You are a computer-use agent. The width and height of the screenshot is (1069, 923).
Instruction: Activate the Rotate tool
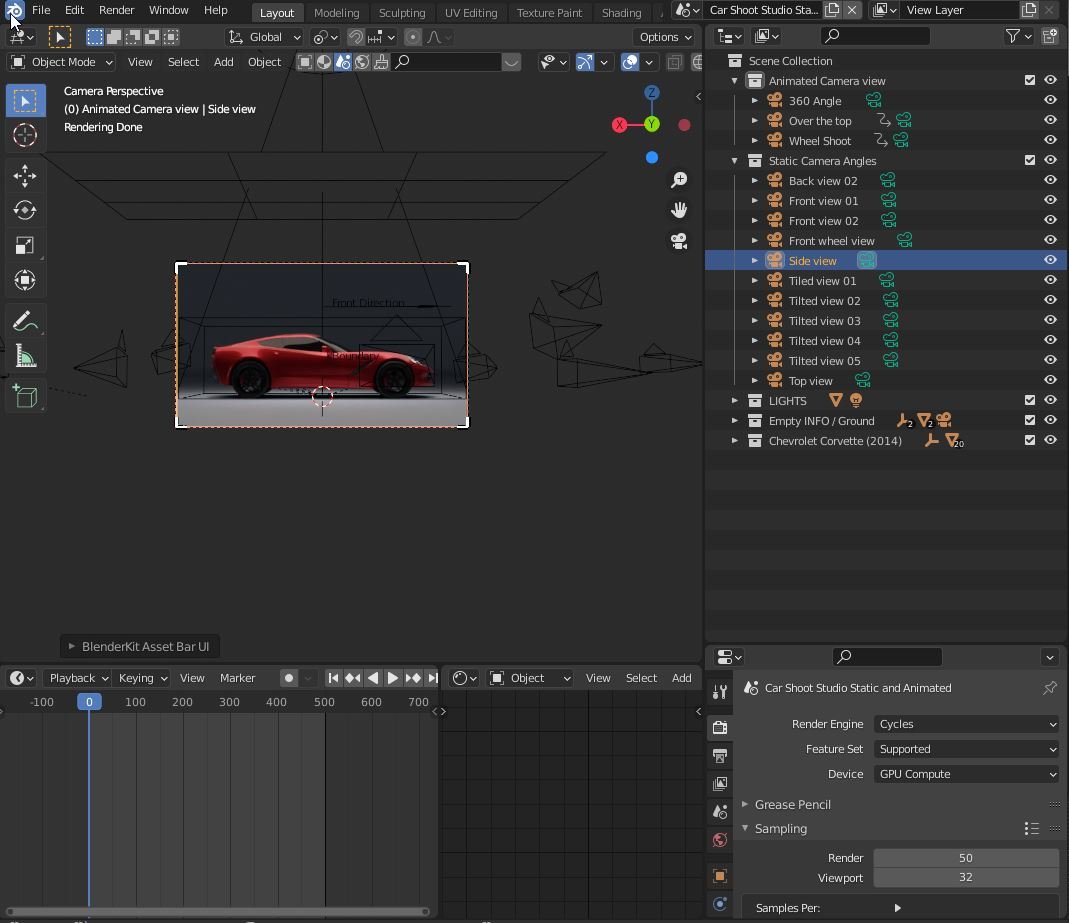point(24,210)
